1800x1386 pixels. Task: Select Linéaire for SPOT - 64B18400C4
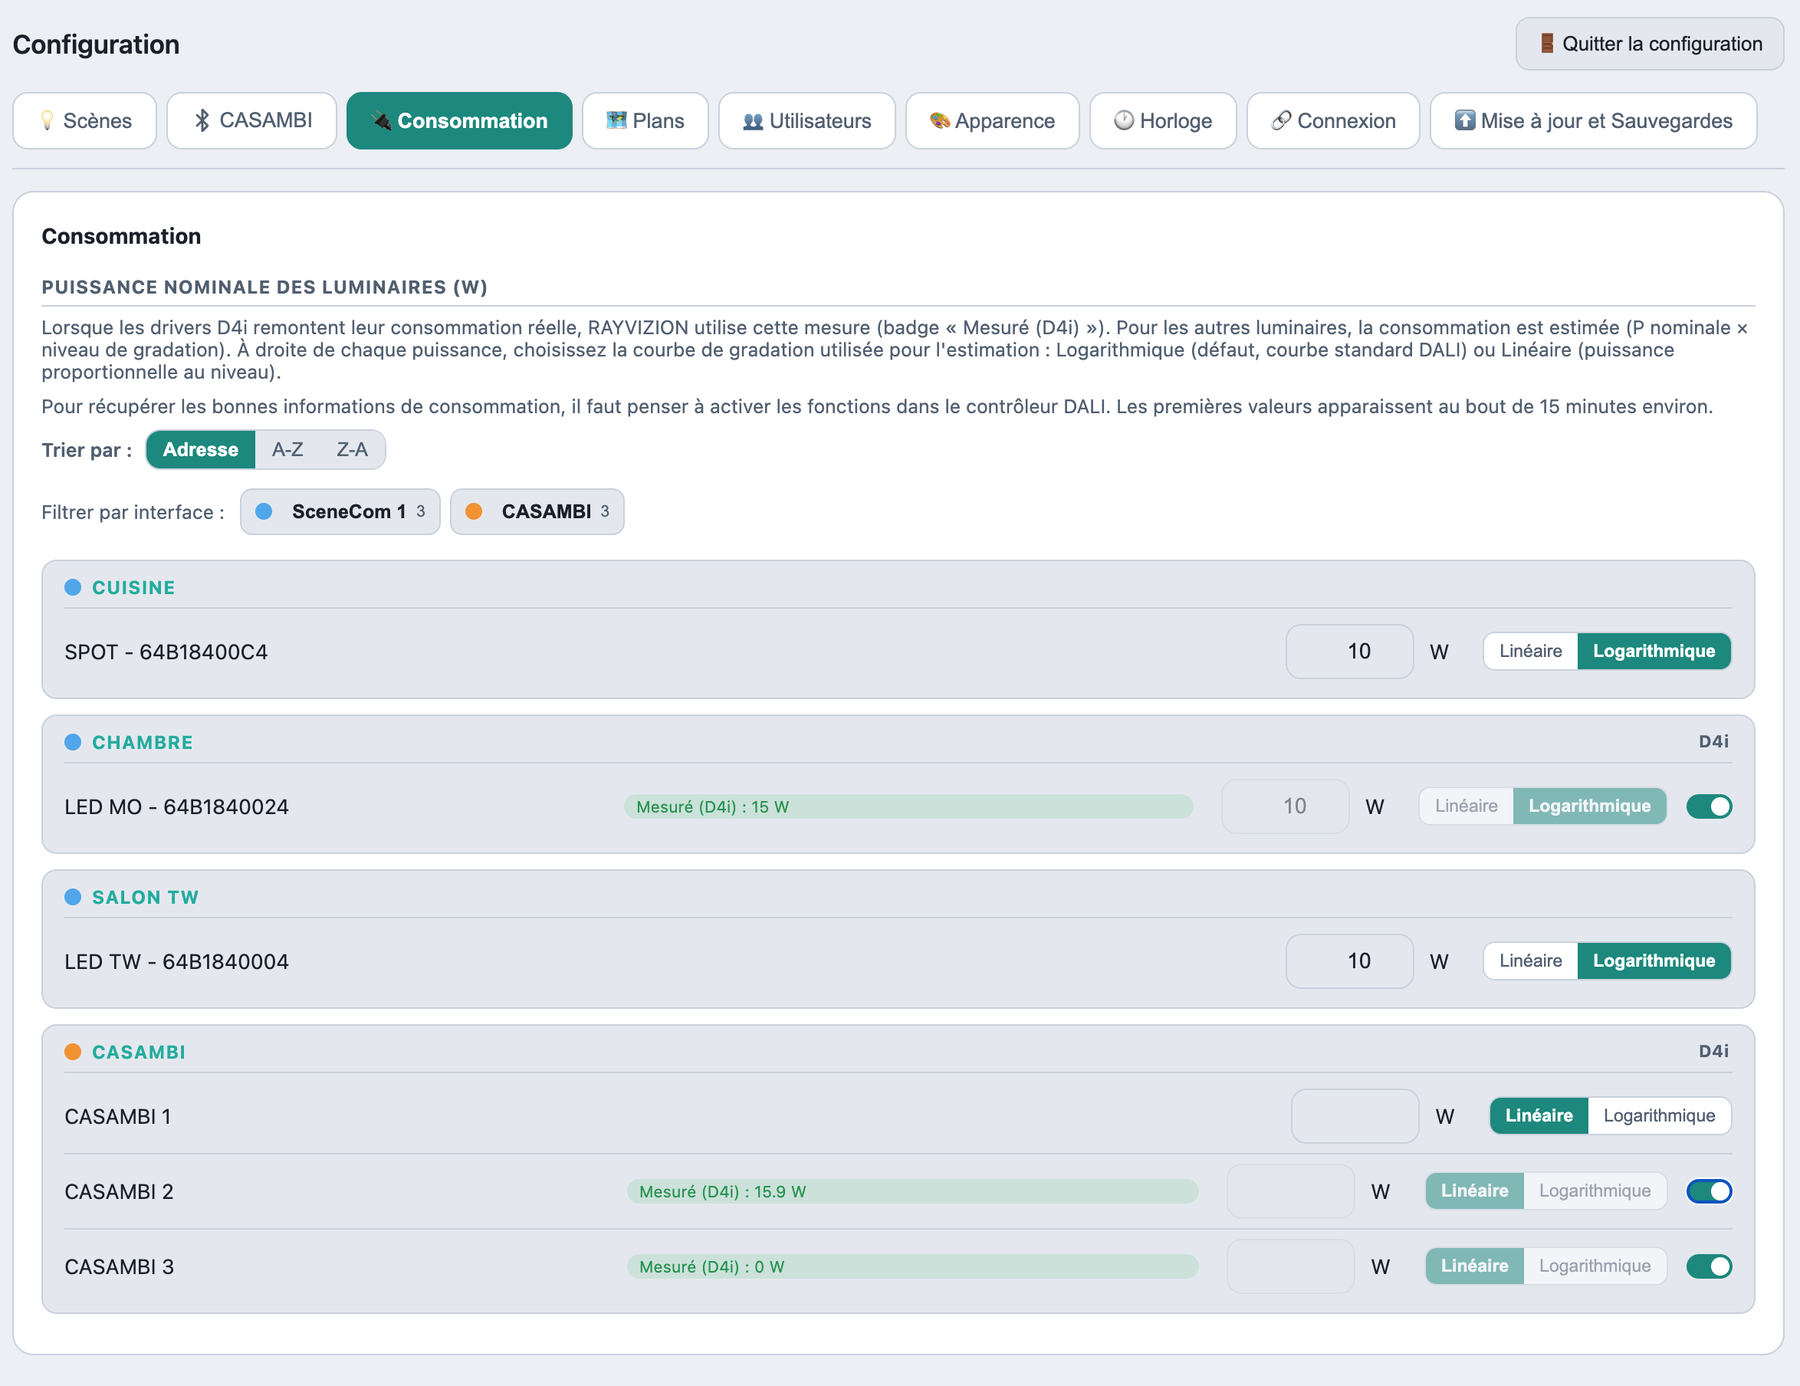pos(1530,651)
